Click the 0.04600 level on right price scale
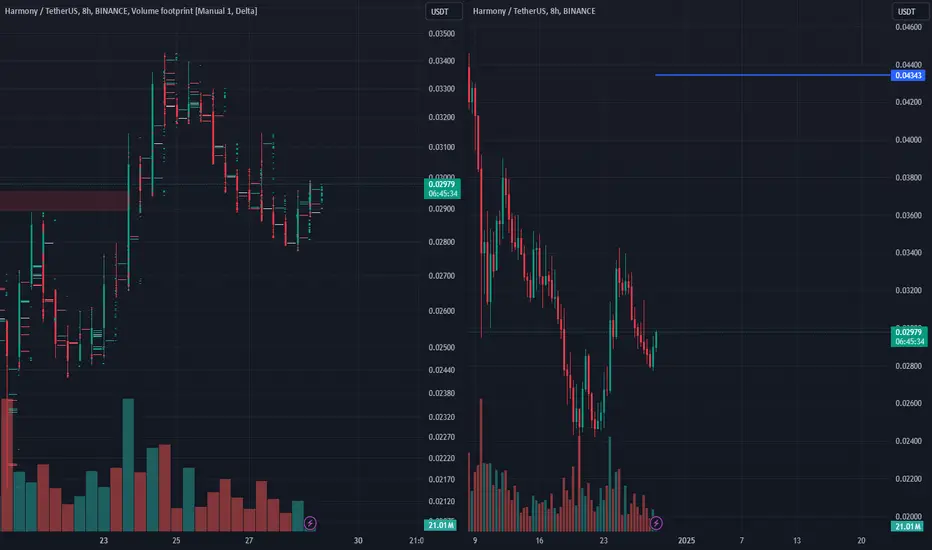 [x=908, y=27]
